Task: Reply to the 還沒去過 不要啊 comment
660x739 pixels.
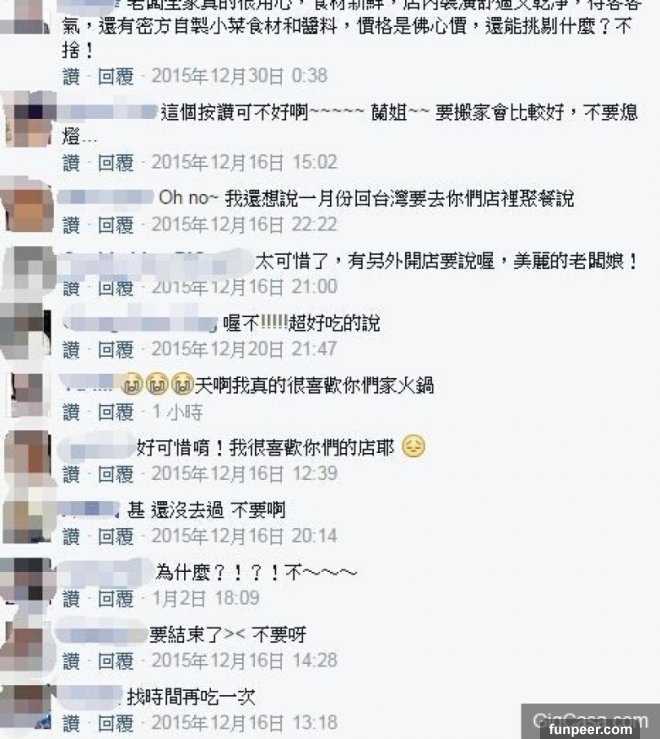Action: [x=116, y=536]
